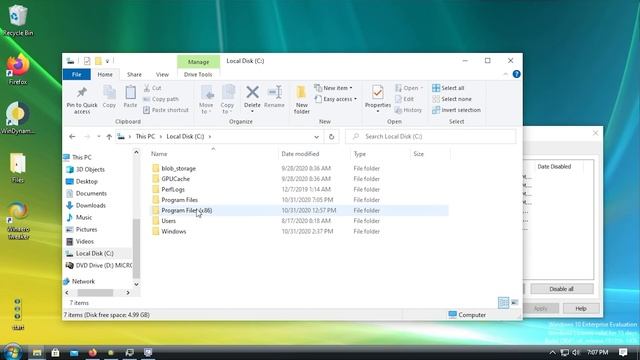Refresh the current folder view
This screenshot has width=640, height=360.
331,137
